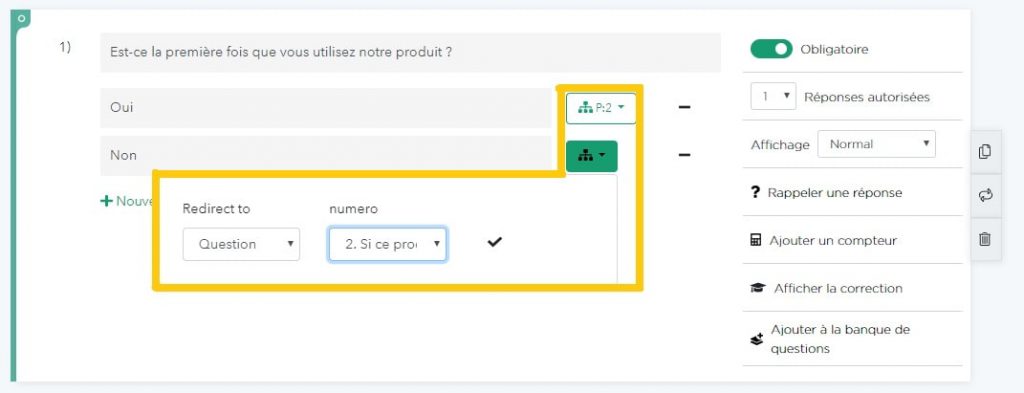Click the question title text field
Screen dimensions: 1024x393
click(410, 52)
